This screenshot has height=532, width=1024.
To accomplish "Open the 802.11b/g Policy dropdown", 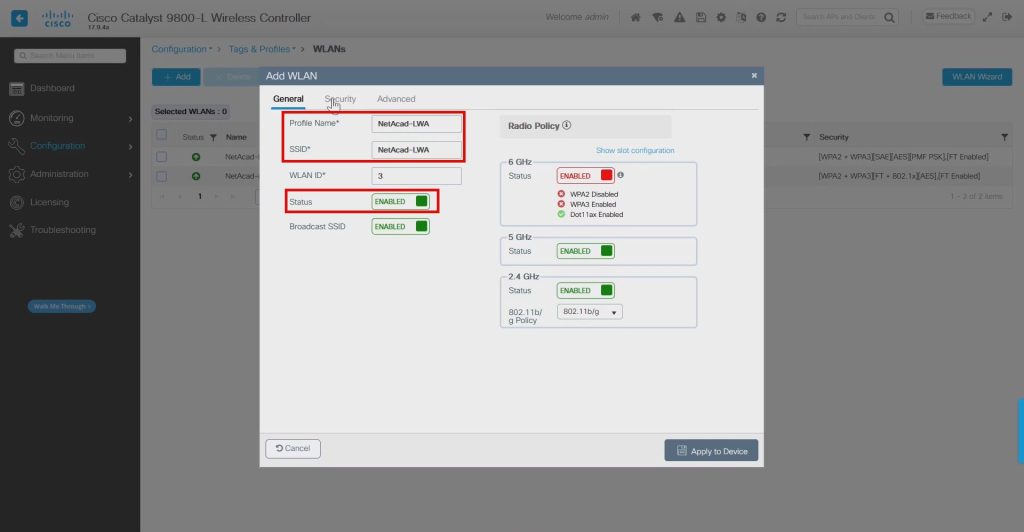I will (590, 312).
